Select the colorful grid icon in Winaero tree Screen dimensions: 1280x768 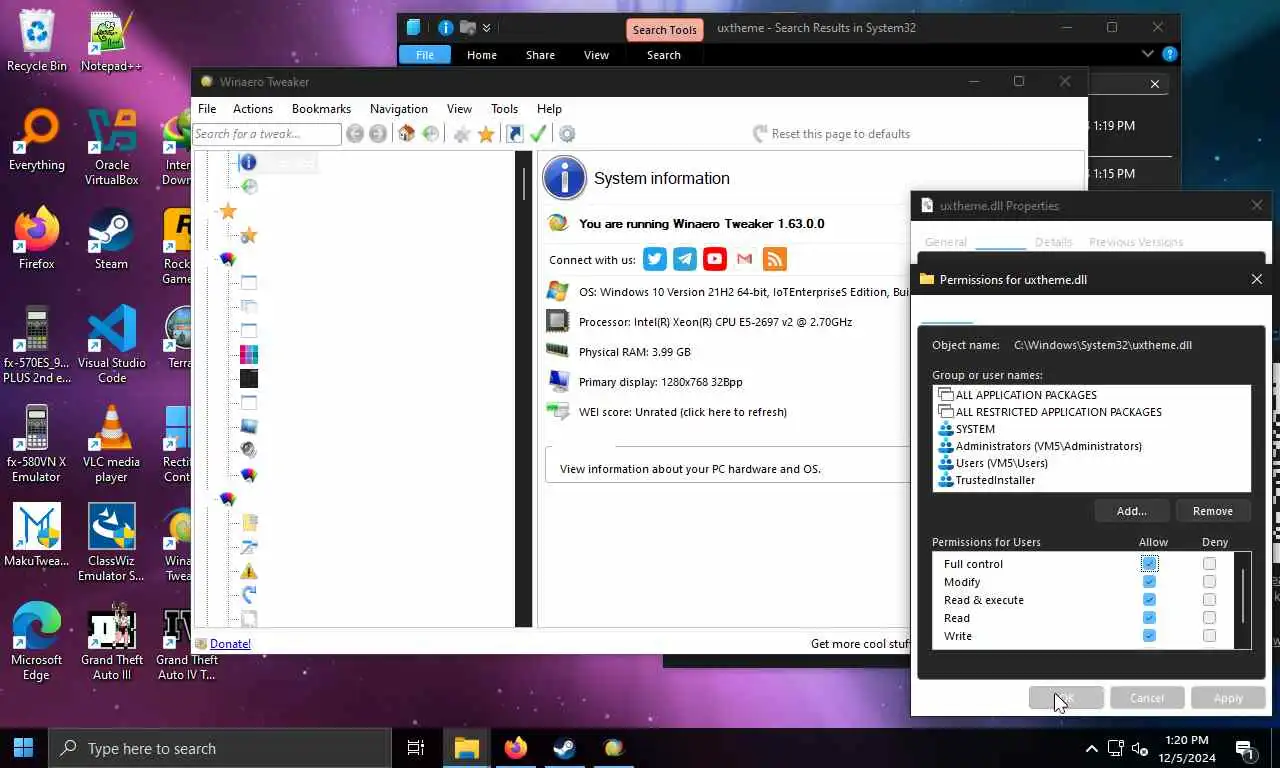click(249, 354)
